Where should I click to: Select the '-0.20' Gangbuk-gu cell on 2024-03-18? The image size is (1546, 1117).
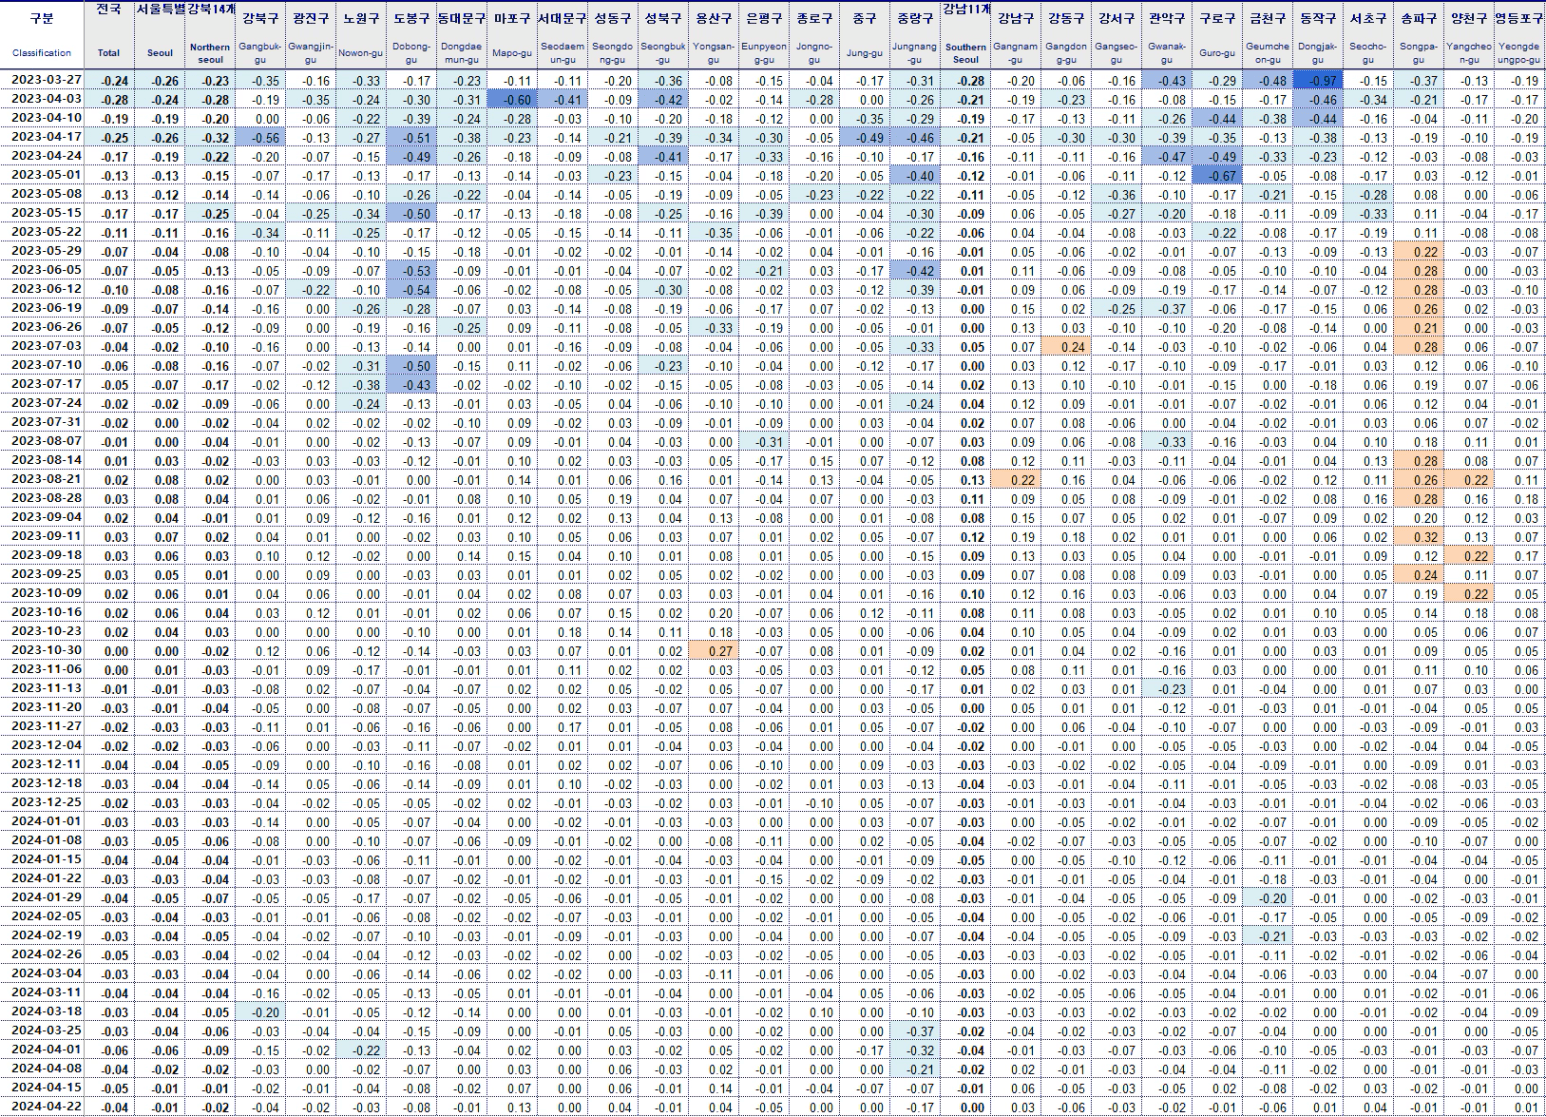pos(260,1012)
